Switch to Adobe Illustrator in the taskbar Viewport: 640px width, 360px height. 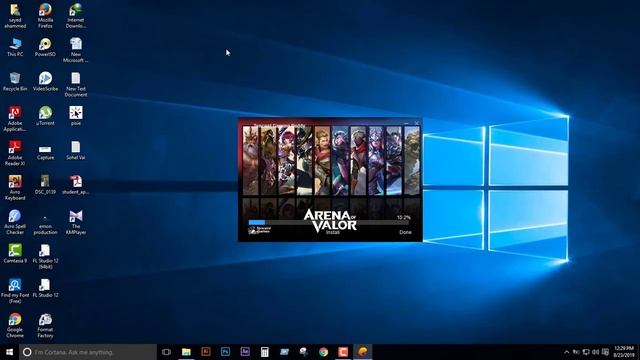(206, 352)
